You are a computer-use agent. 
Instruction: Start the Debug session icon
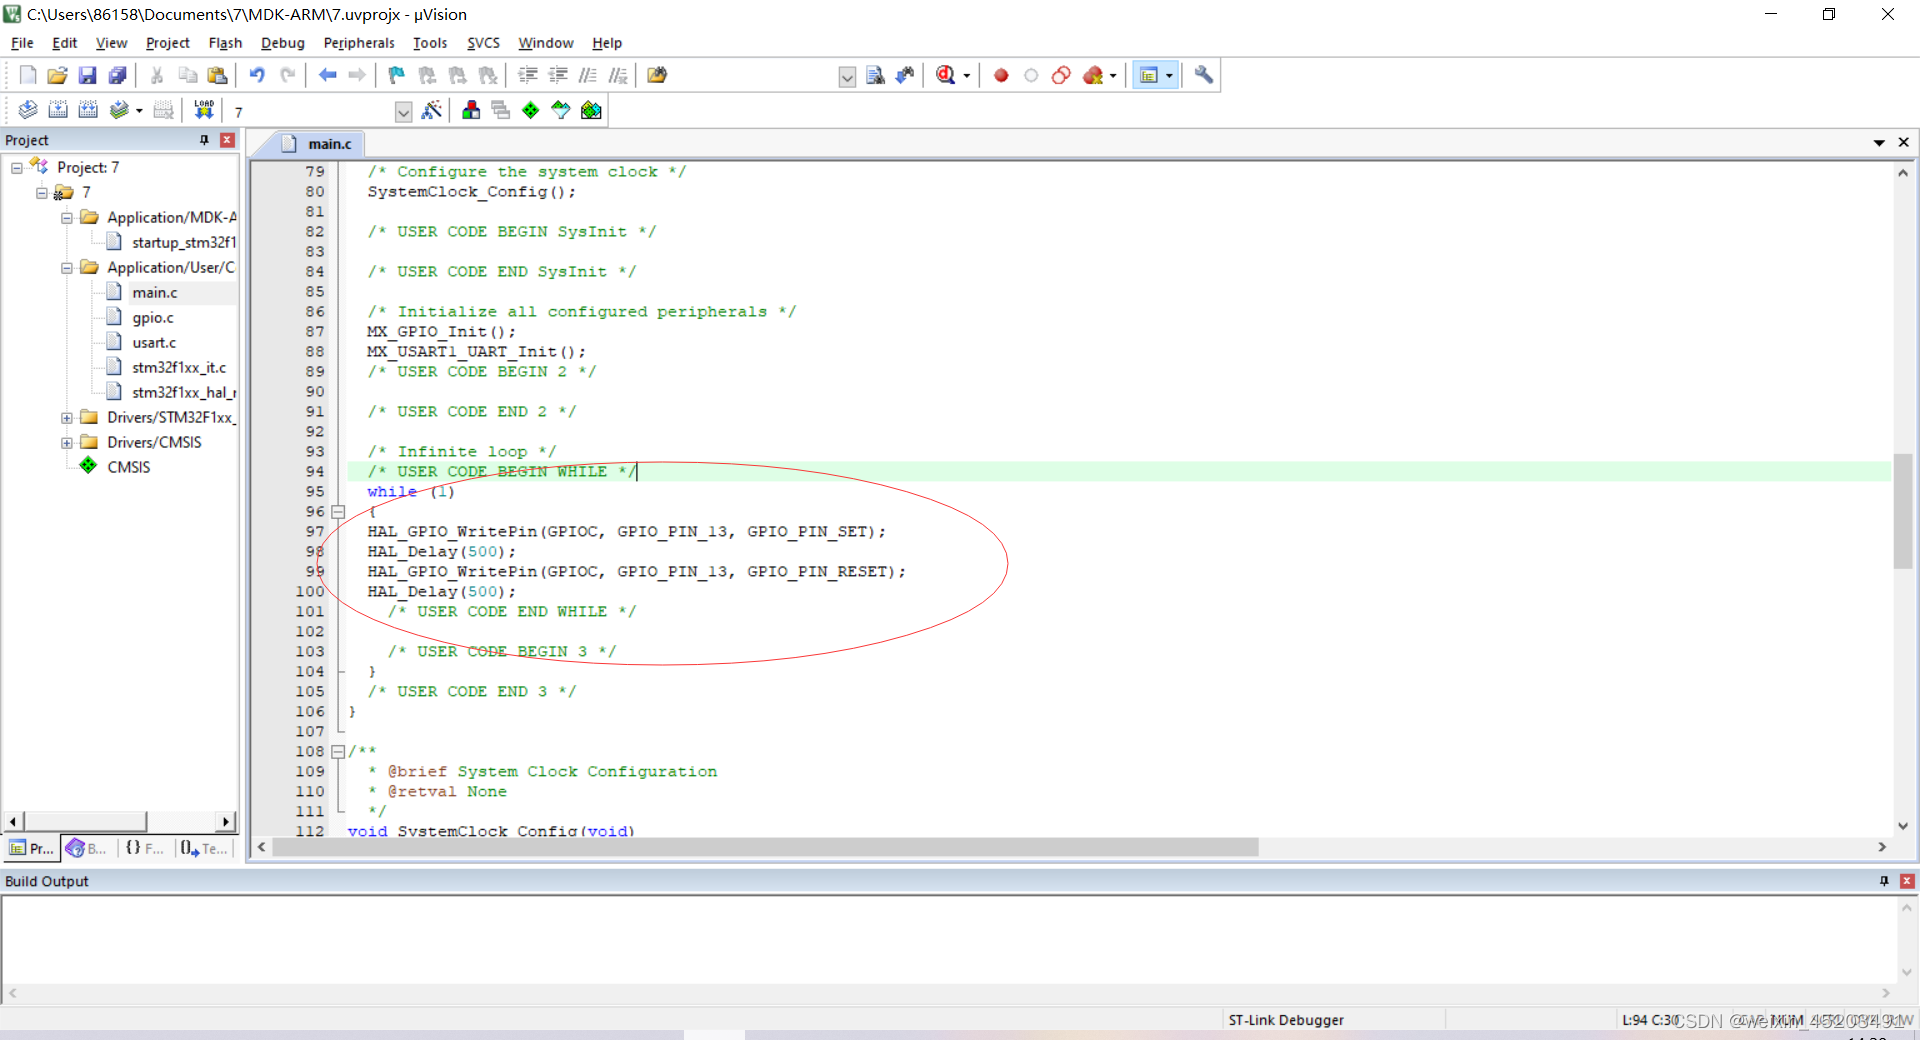(x=945, y=75)
